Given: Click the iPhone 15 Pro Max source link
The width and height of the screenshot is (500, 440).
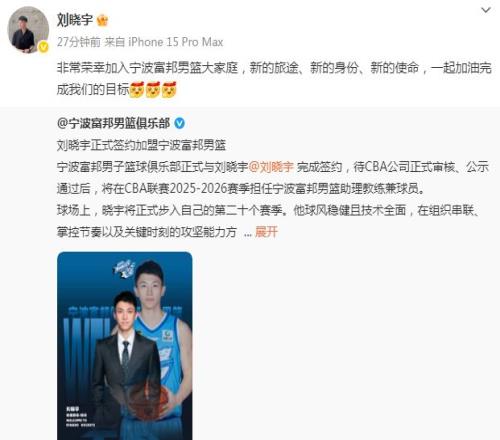Looking at the screenshot, I should click(176, 42).
